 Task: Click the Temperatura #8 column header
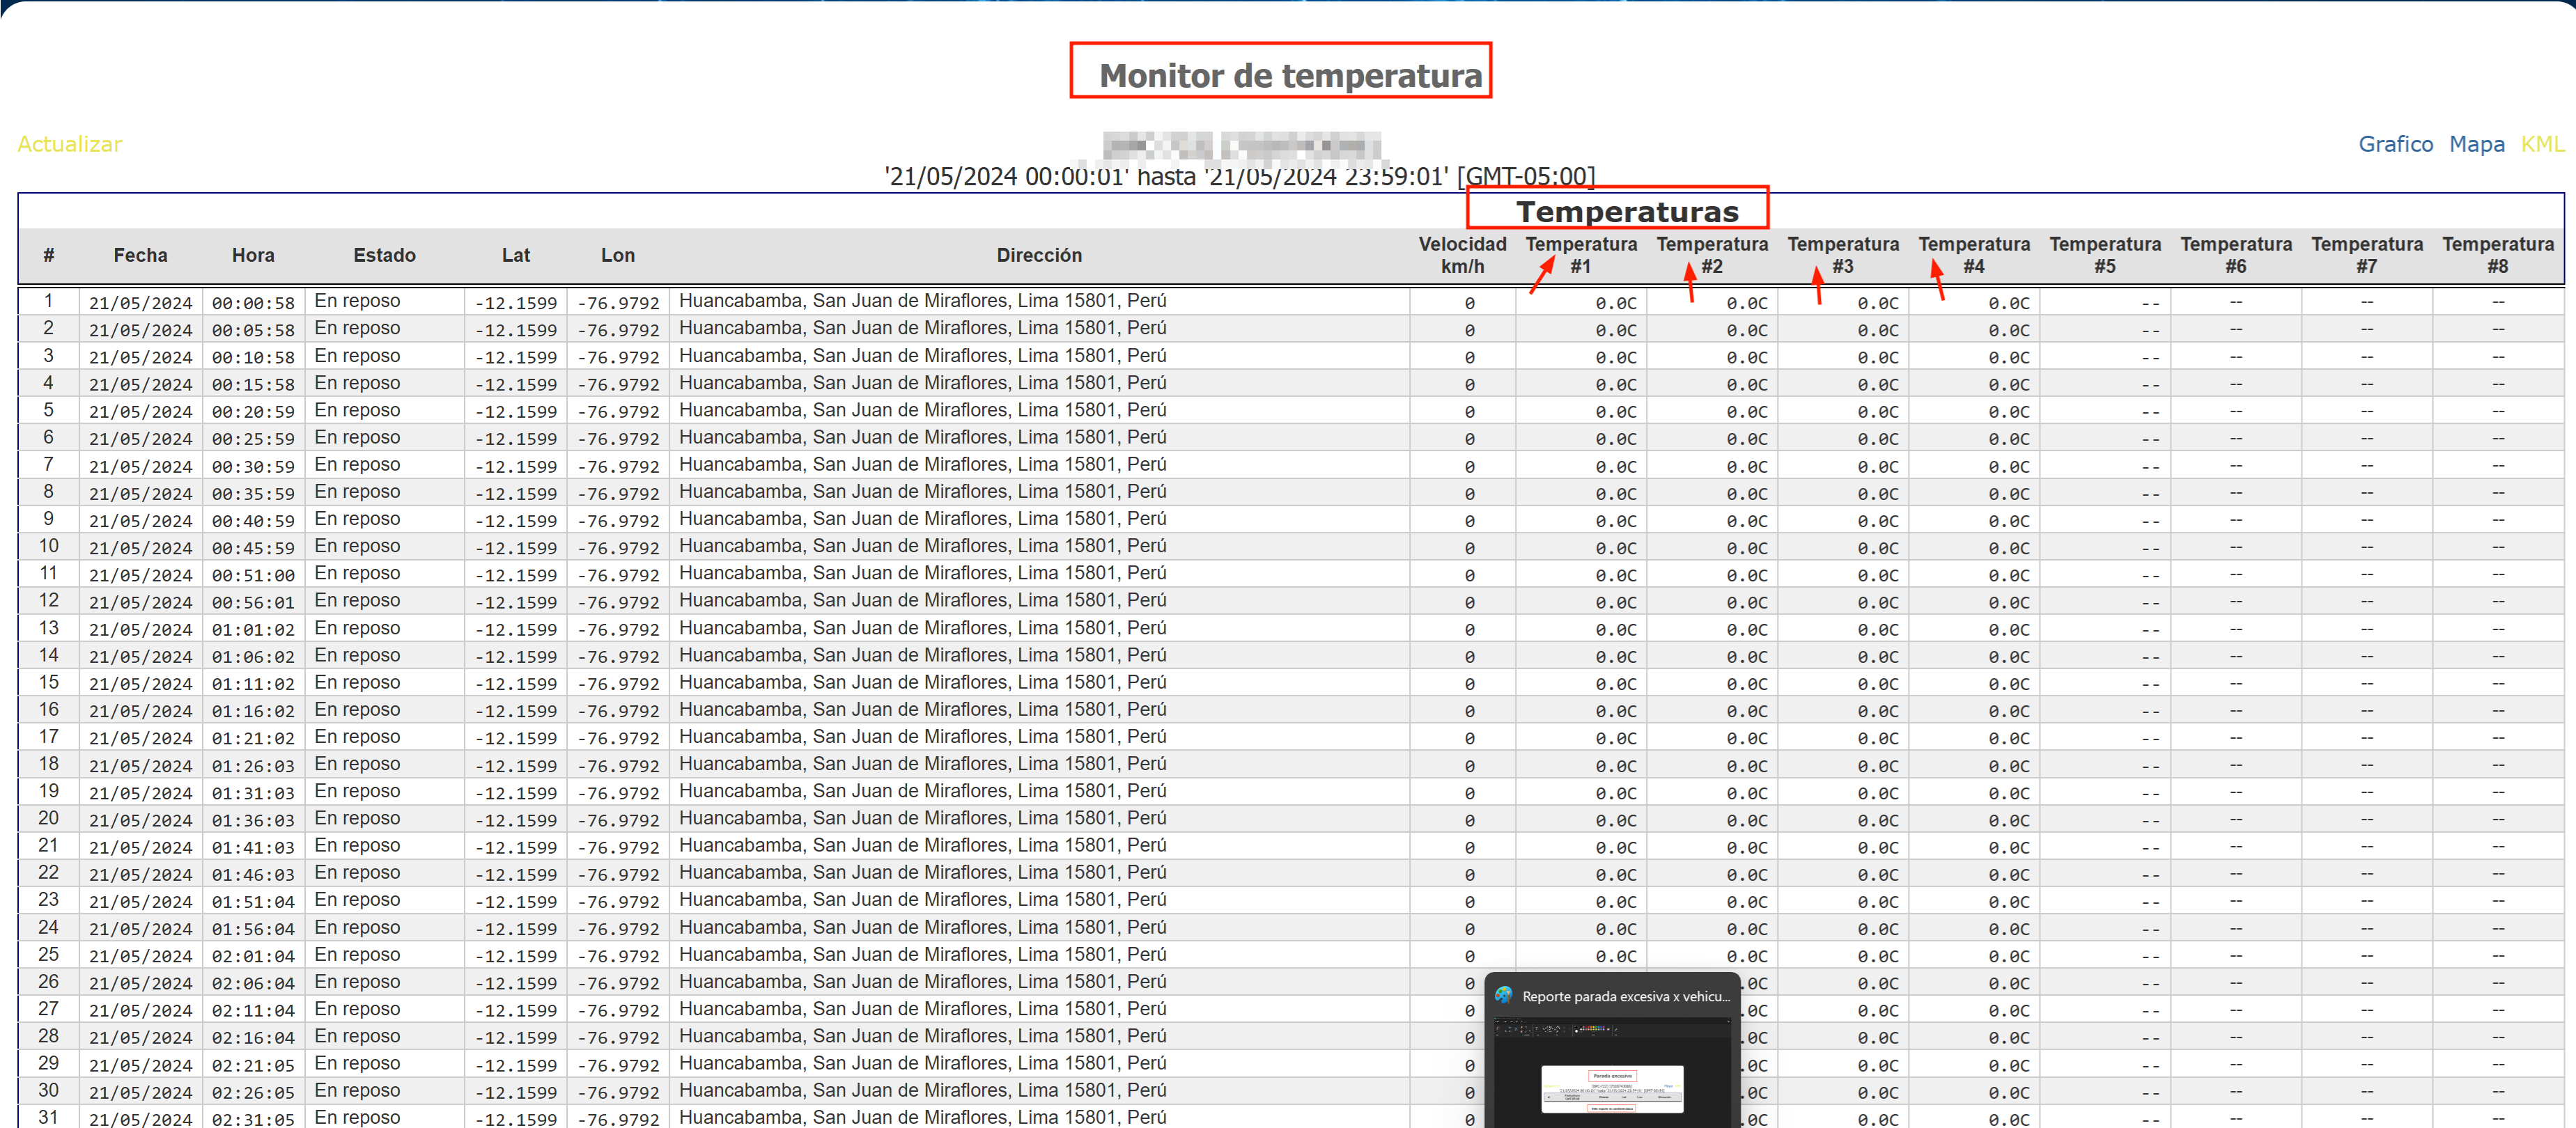pyautogui.click(x=2497, y=255)
